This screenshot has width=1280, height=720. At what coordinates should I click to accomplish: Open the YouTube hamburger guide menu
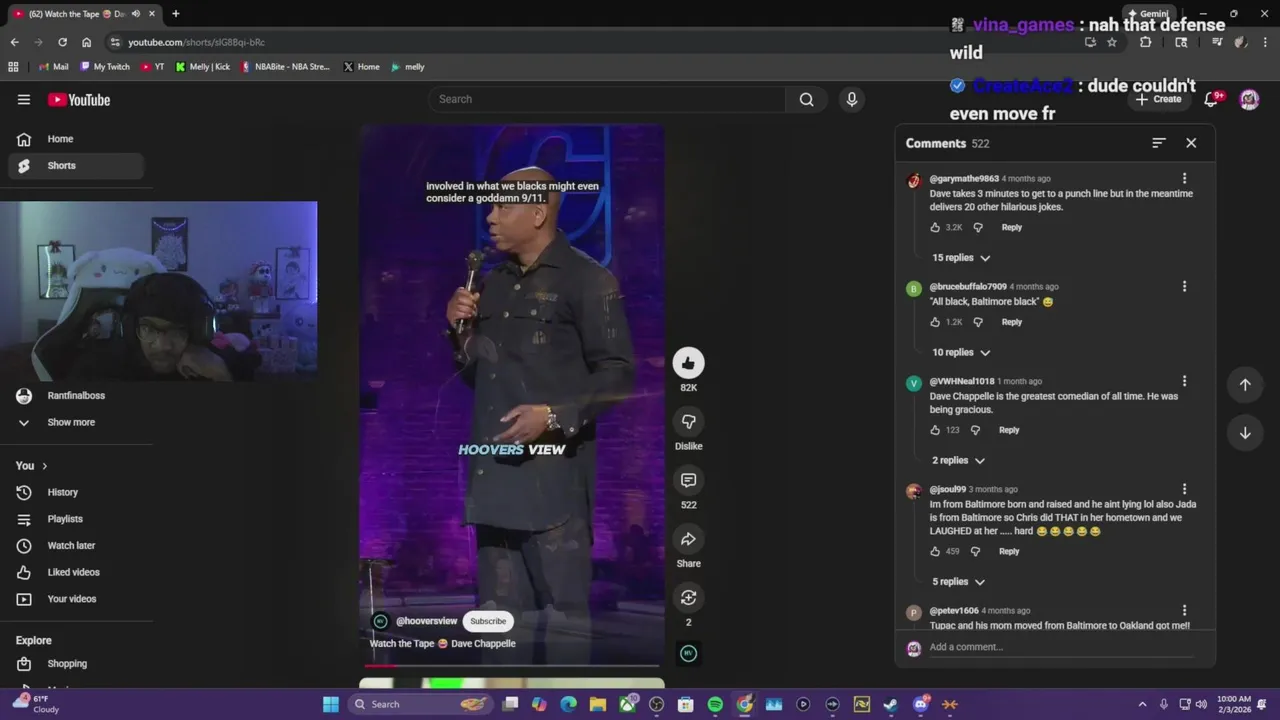24,99
